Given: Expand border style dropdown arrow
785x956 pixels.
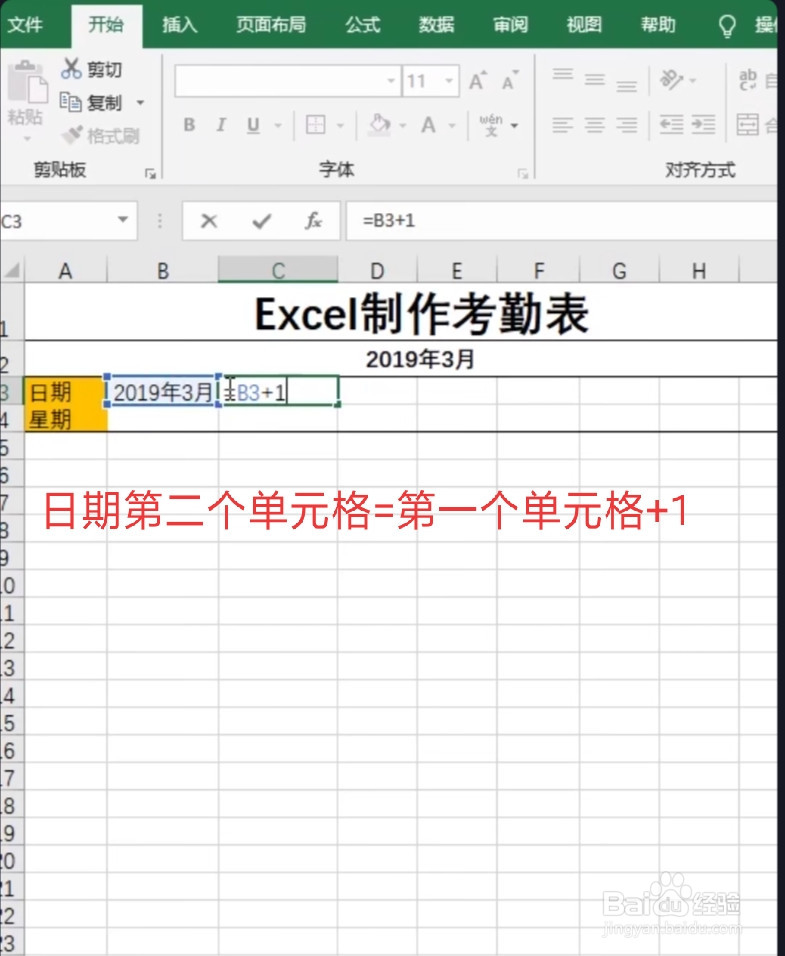Looking at the screenshot, I should point(340,126).
